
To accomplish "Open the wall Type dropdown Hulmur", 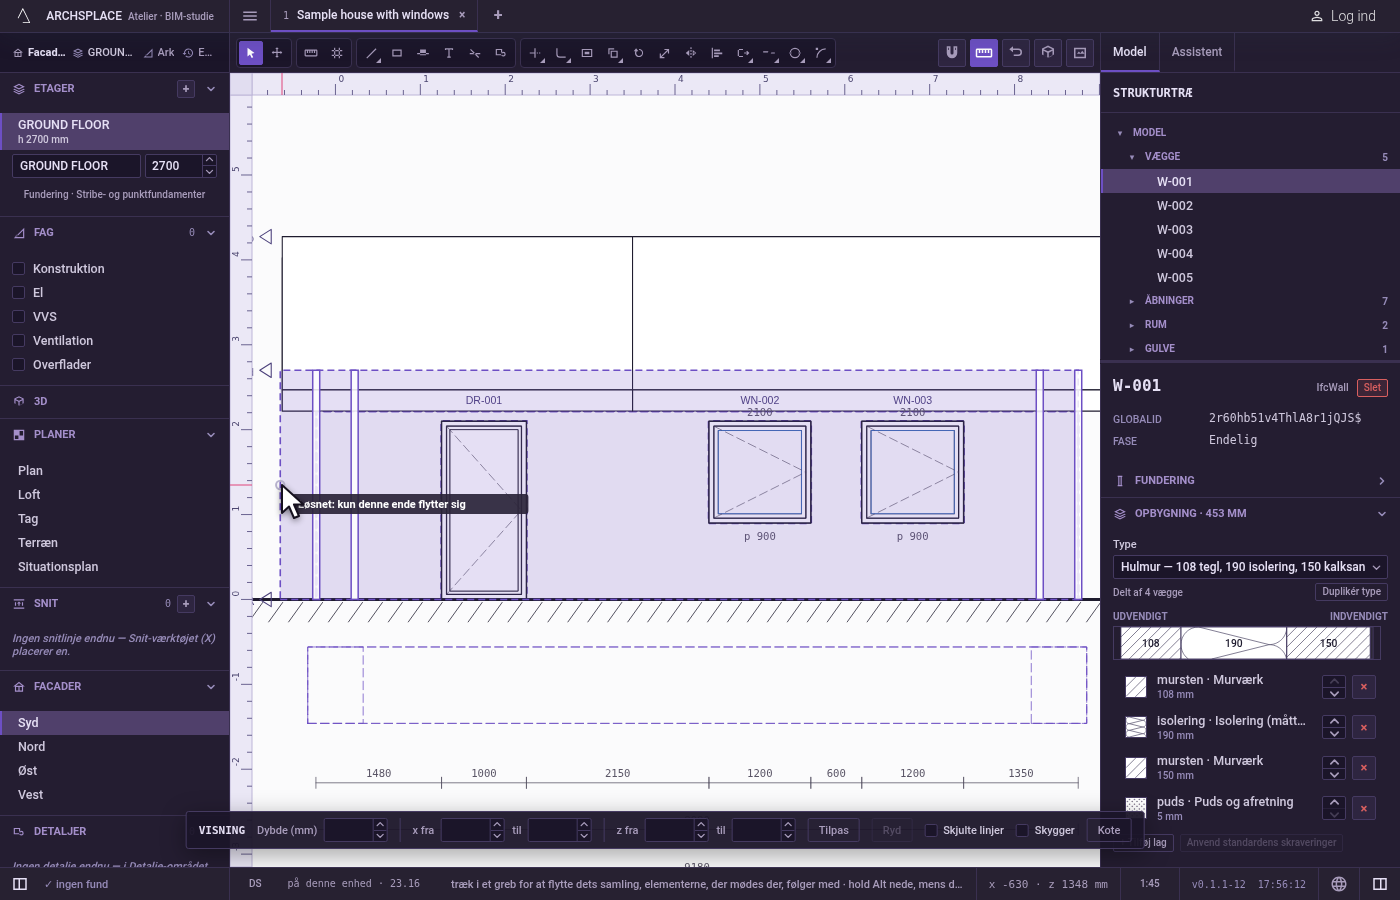I will point(1250,567).
